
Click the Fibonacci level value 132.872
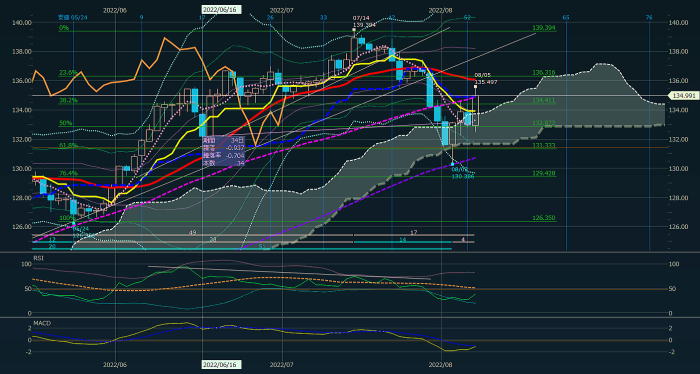pos(544,123)
